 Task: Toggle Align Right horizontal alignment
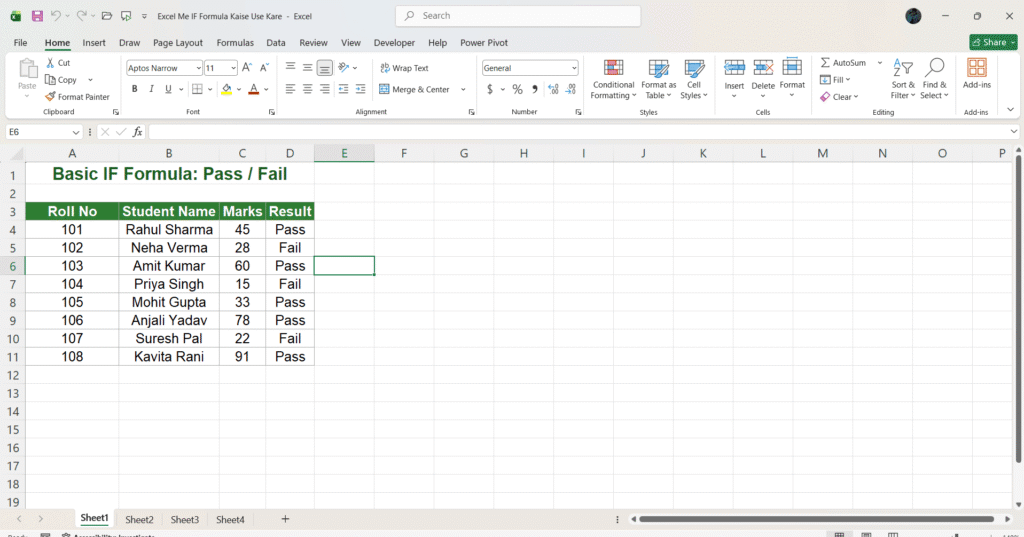(325, 89)
